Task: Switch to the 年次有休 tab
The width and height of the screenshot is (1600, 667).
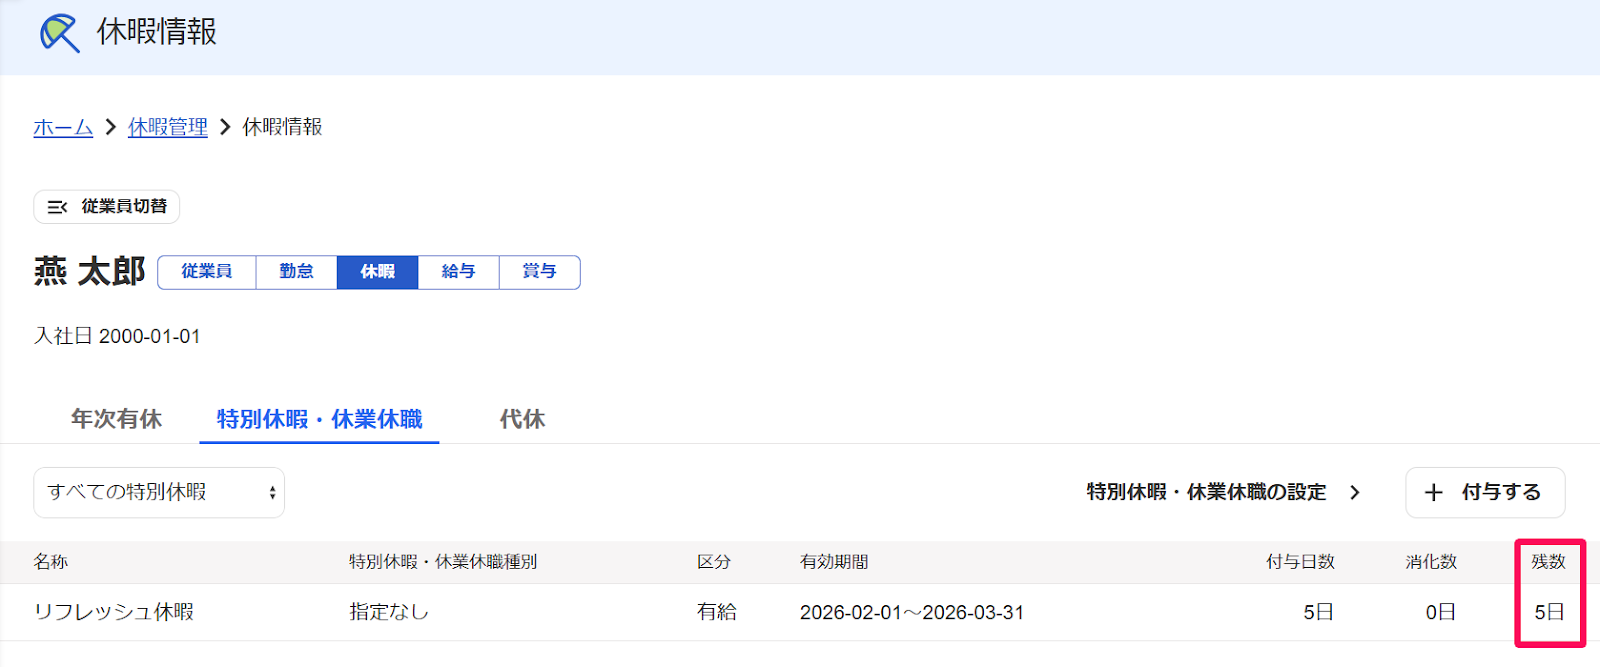Action: pyautogui.click(x=116, y=419)
